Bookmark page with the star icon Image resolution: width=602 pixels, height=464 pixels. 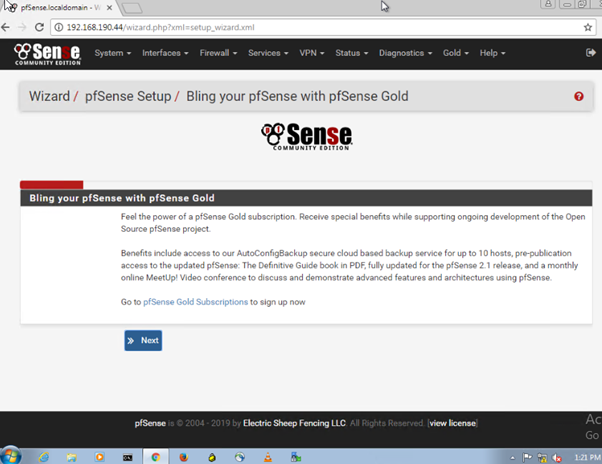587,27
